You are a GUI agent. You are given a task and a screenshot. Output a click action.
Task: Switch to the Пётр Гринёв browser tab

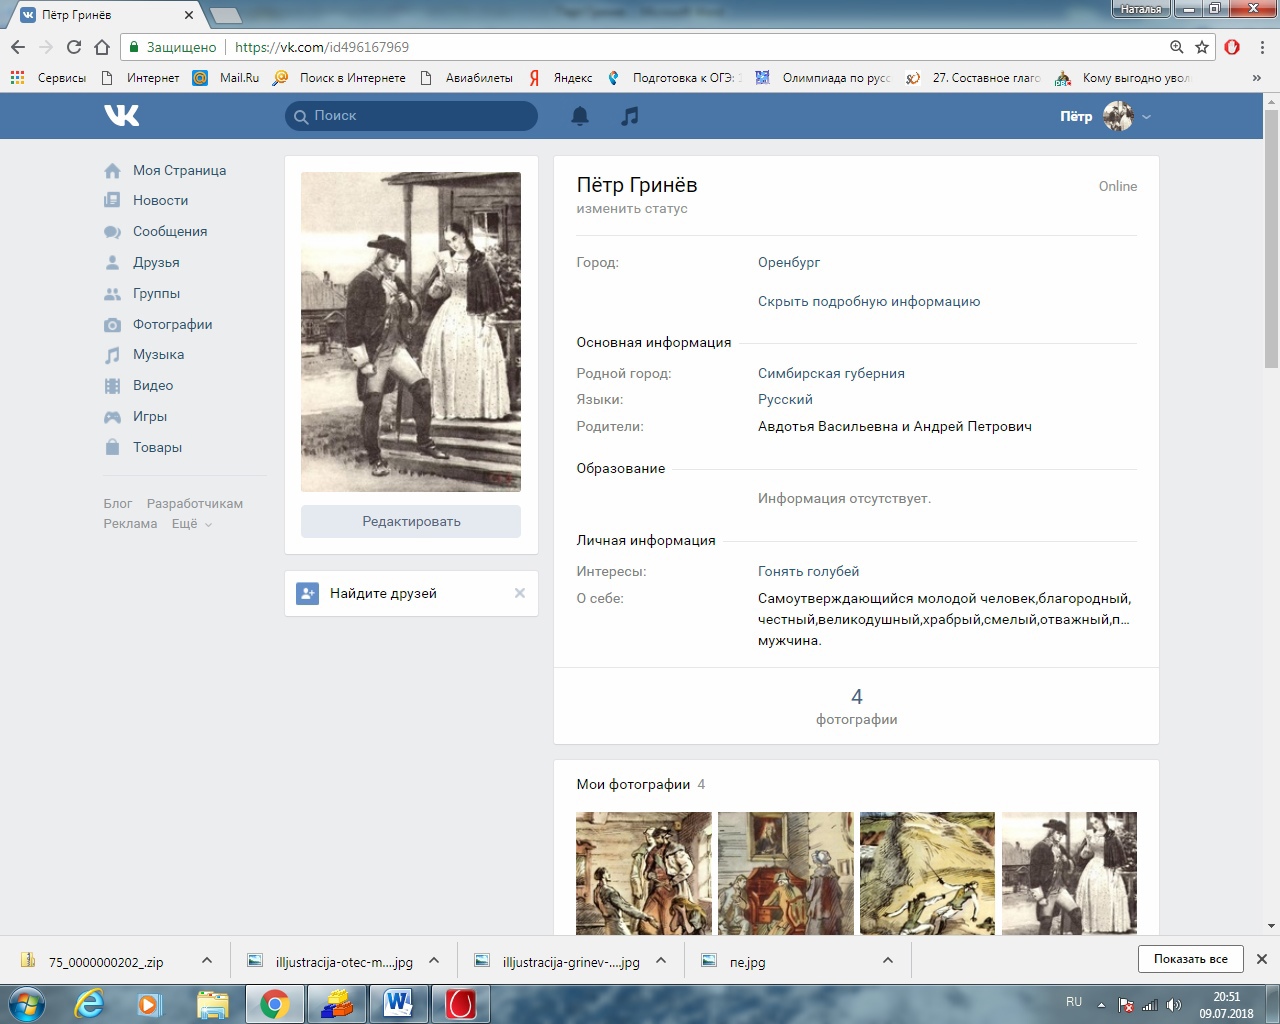tap(105, 15)
